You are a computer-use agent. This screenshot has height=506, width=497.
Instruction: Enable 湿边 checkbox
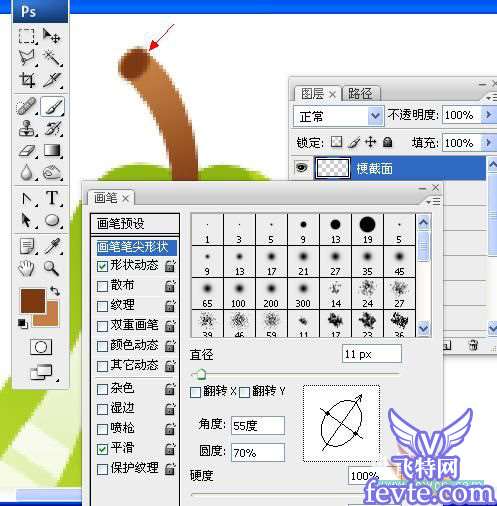pyautogui.click(x=102, y=409)
